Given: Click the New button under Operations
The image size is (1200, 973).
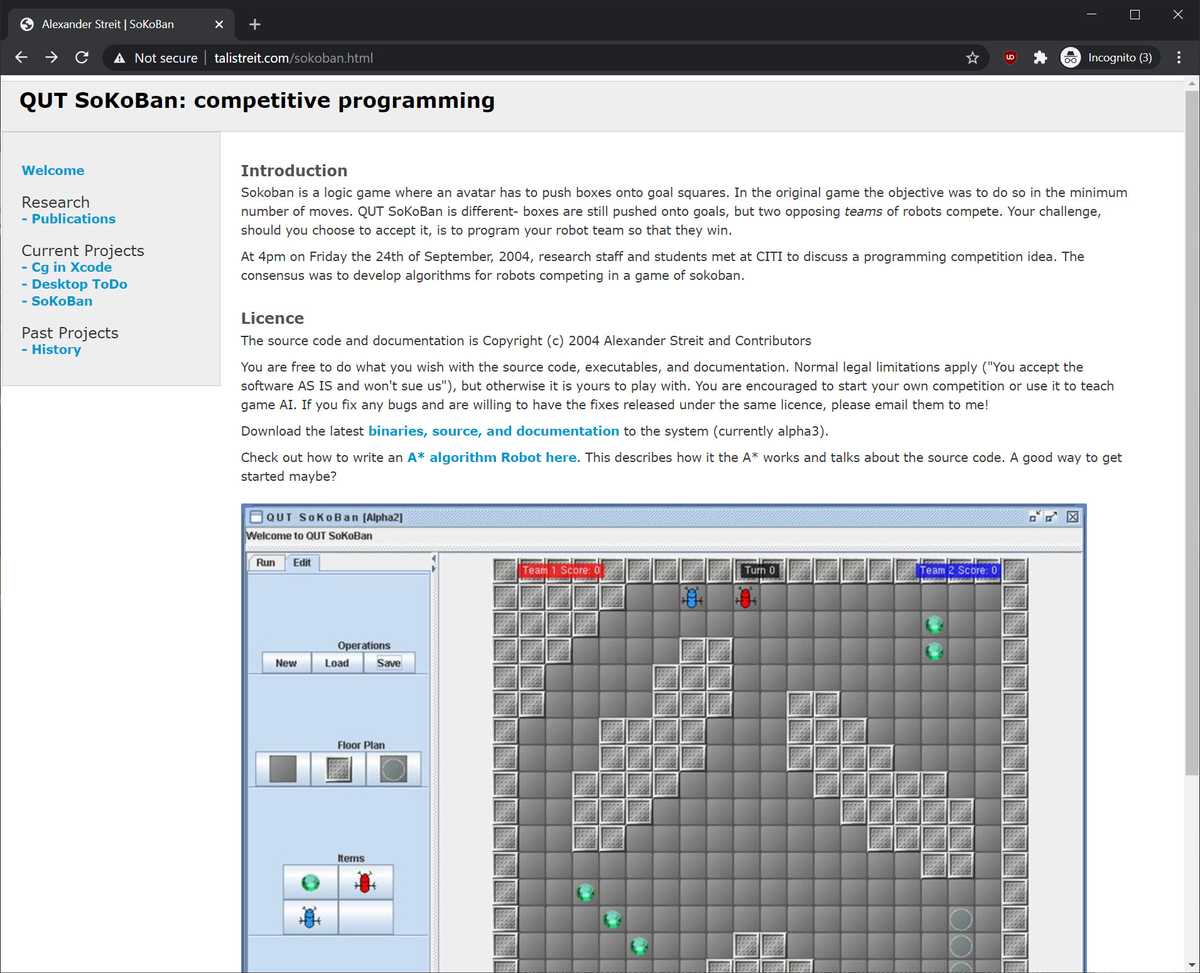Looking at the screenshot, I should (286, 663).
